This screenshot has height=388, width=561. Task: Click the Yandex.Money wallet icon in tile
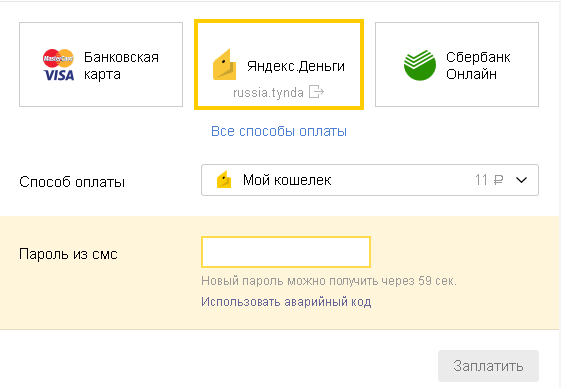225,64
